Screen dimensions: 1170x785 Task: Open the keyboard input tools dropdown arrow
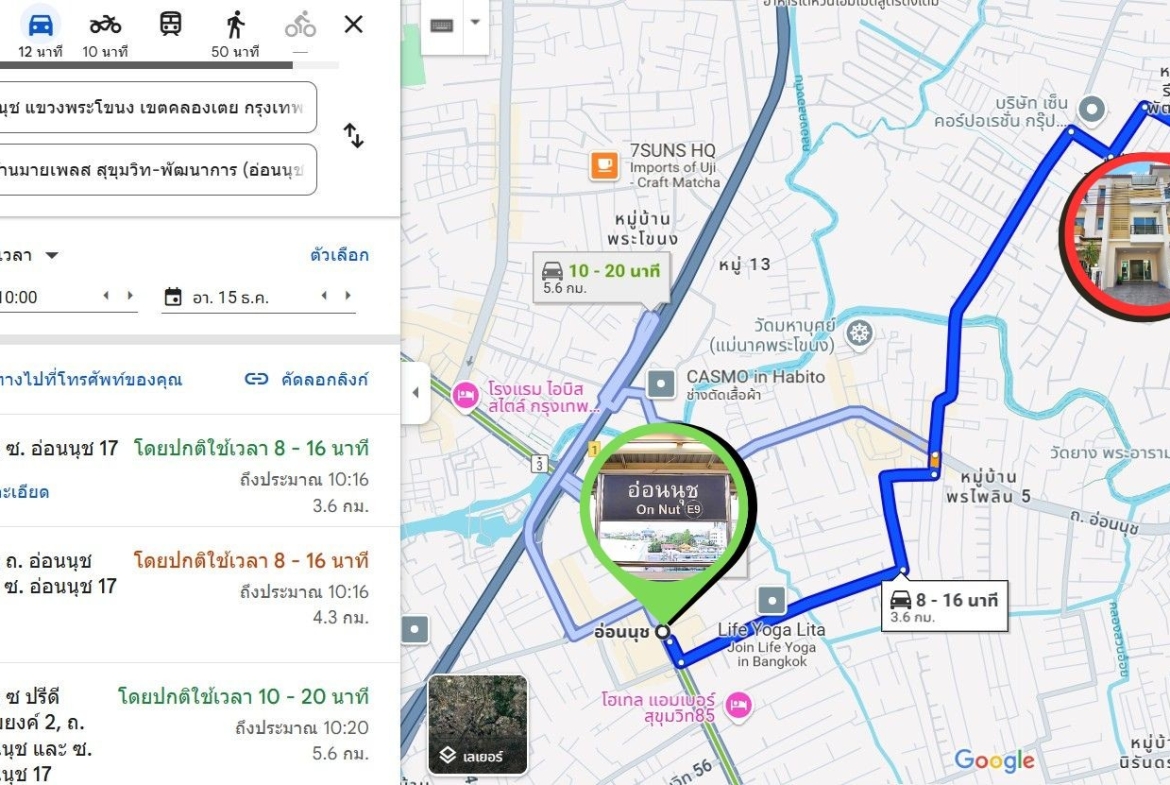click(475, 22)
